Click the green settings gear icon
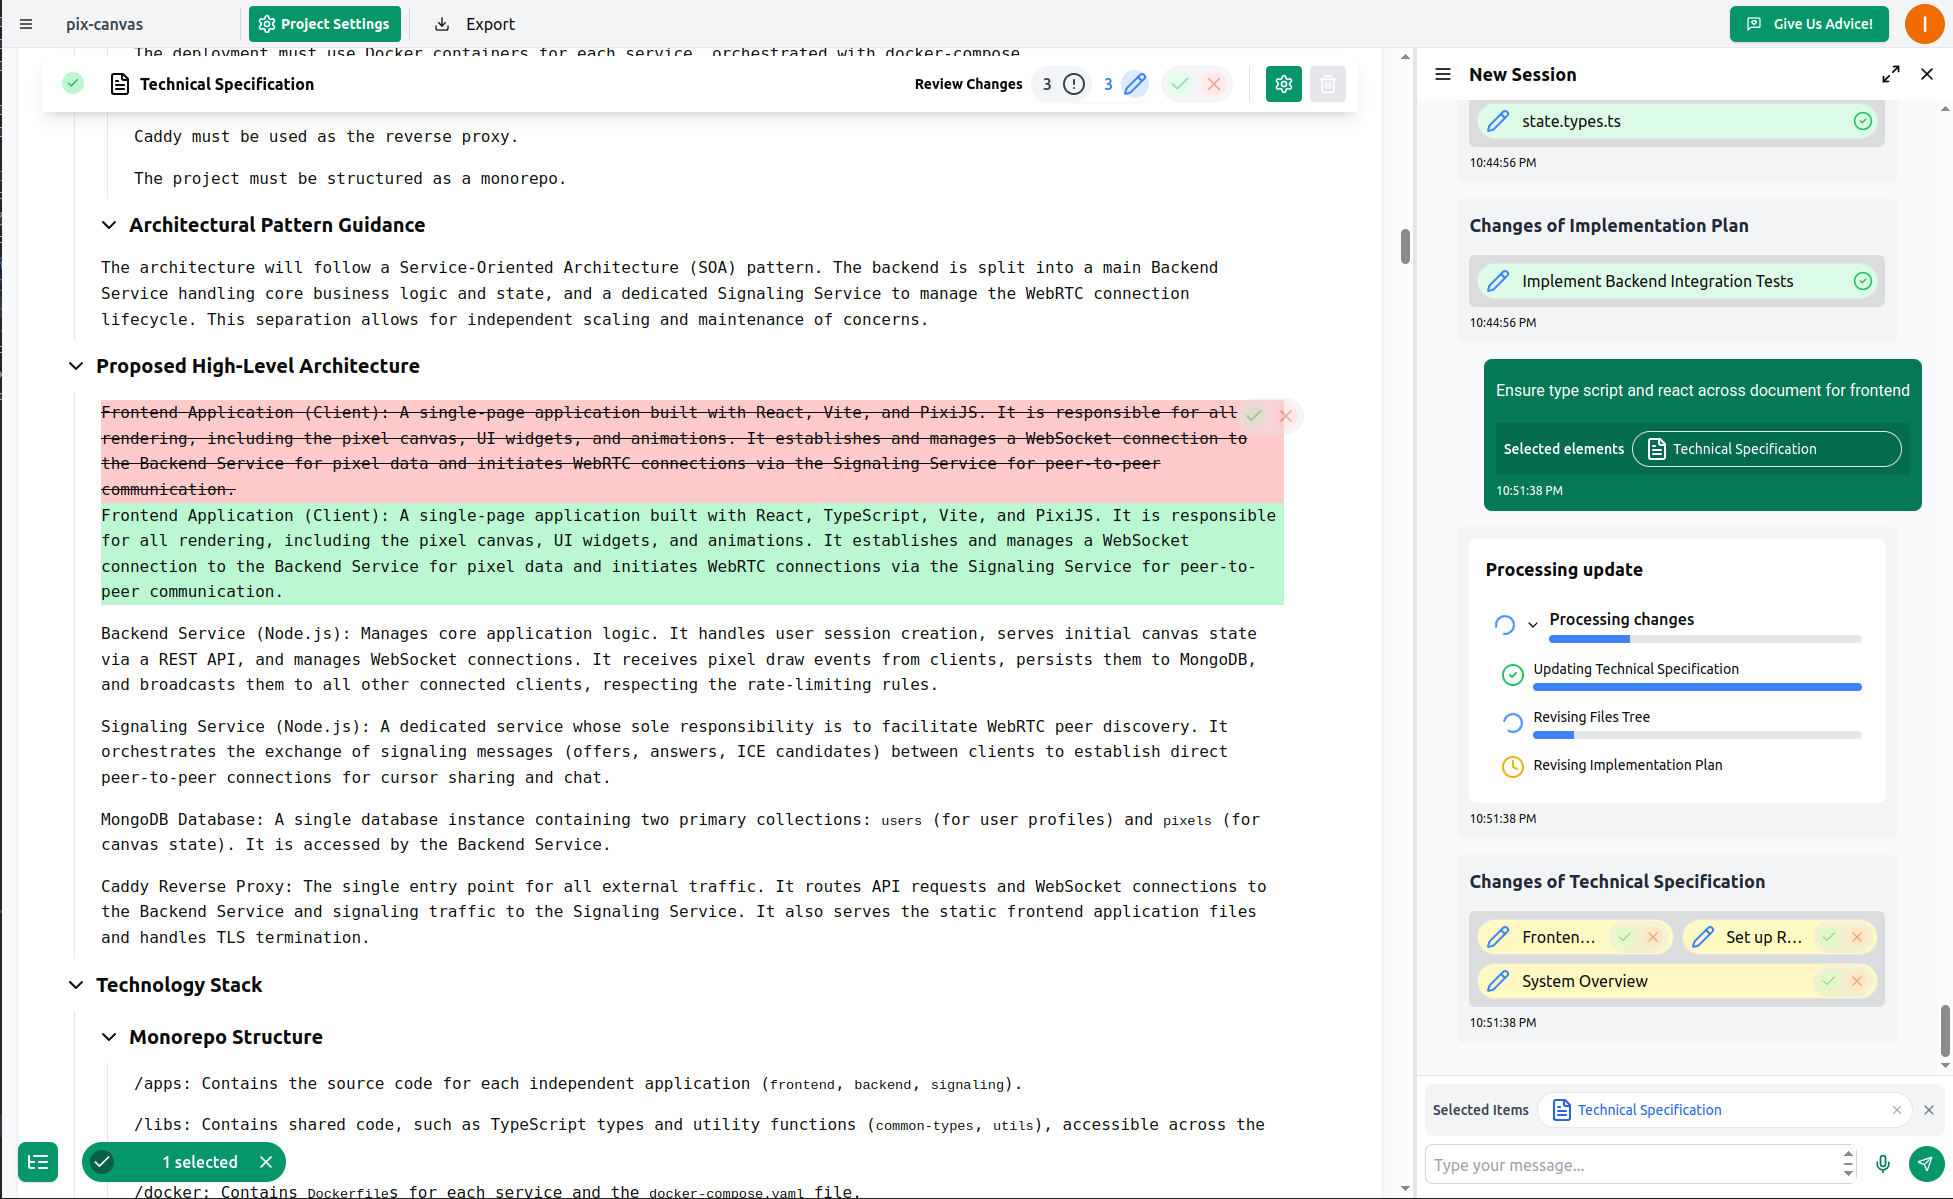This screenshot has width=1953, height=1199. point(1284,85)
